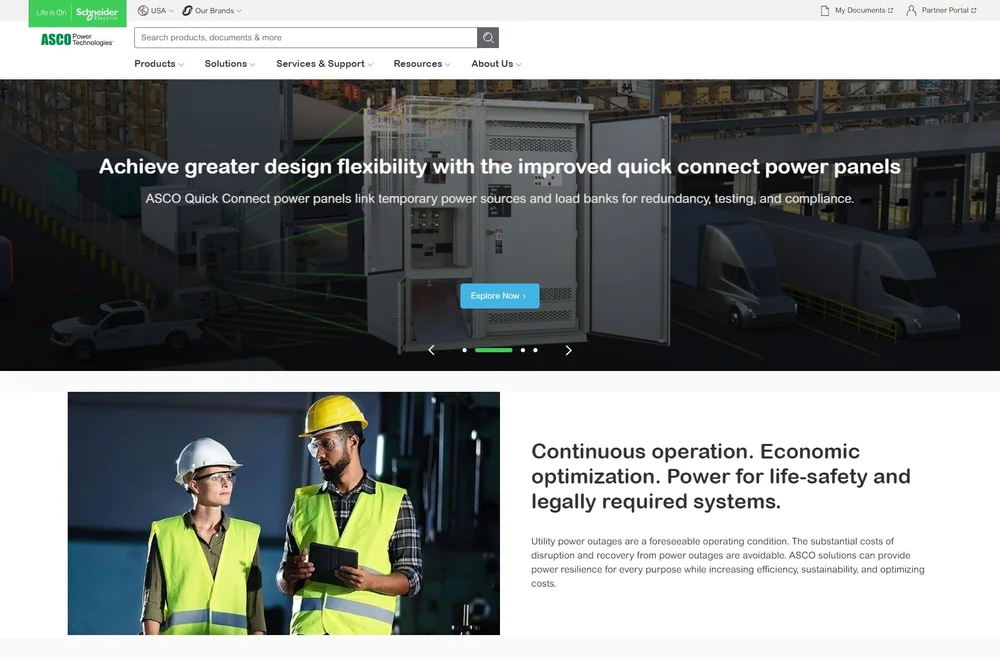
Task: Show previous carousel slide arrow
Action: pyautogui.click(x=432, y=350)
